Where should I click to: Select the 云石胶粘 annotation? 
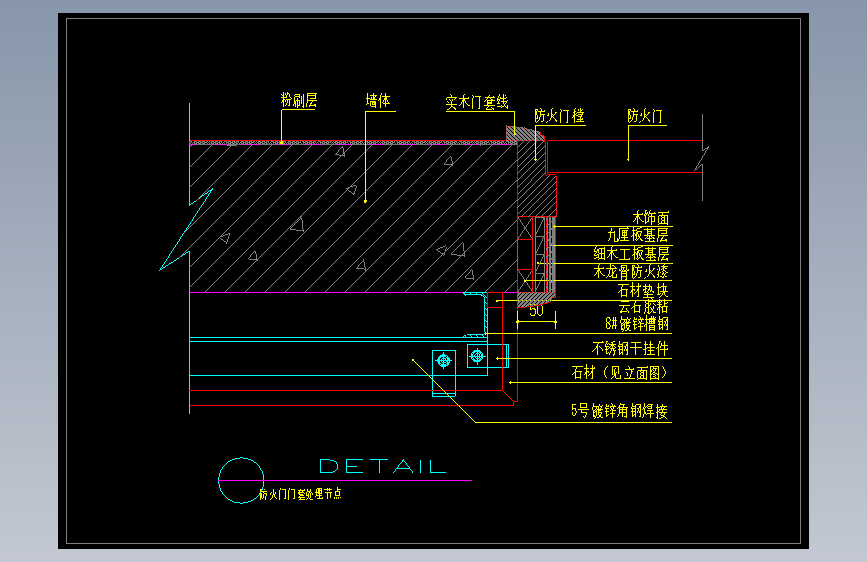click(644, 307)
